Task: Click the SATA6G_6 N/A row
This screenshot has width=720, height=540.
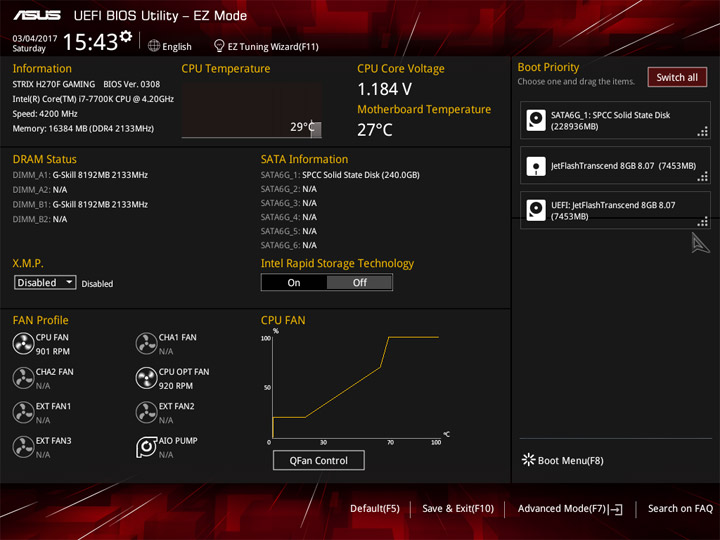Action: pyautogui.click(x=289, y=245)
